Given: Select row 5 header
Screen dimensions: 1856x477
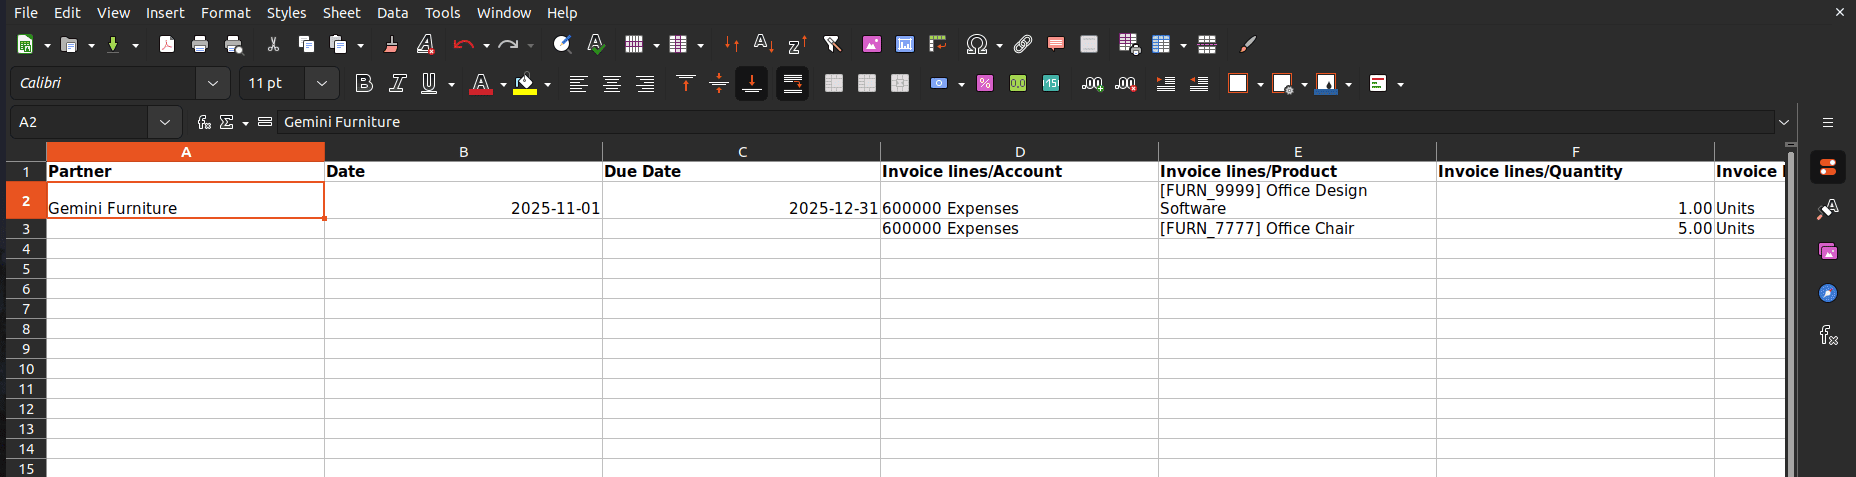Looking at the screenshot, I should tap(26, 269).
